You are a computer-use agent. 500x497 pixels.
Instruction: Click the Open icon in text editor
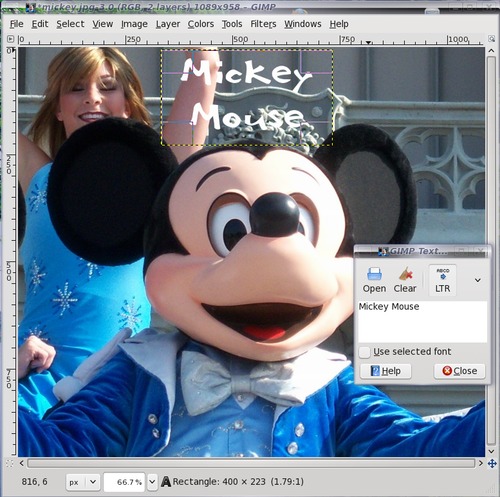[x=374, y=280]
